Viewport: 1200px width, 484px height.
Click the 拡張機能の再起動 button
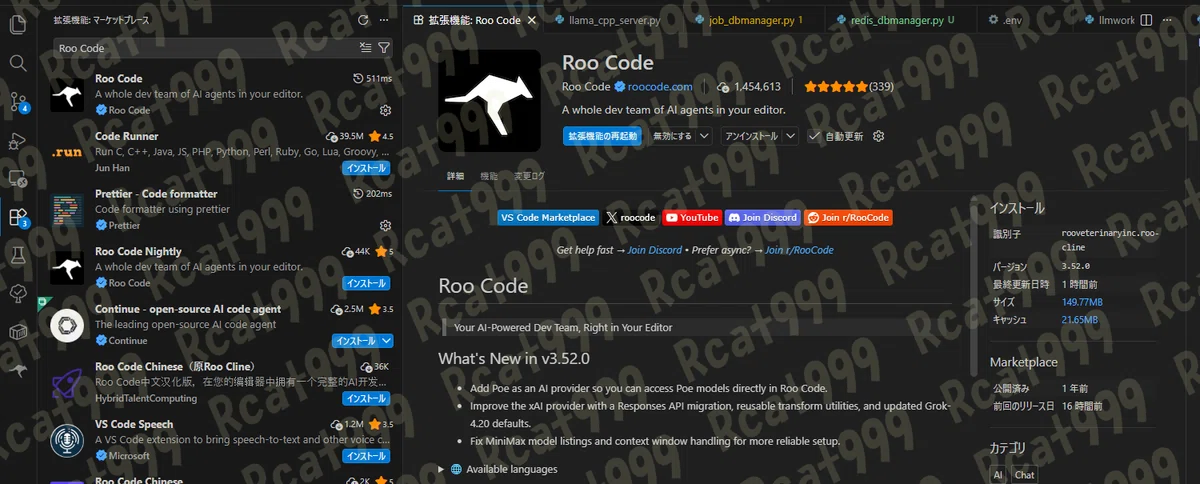pos(602,136)
